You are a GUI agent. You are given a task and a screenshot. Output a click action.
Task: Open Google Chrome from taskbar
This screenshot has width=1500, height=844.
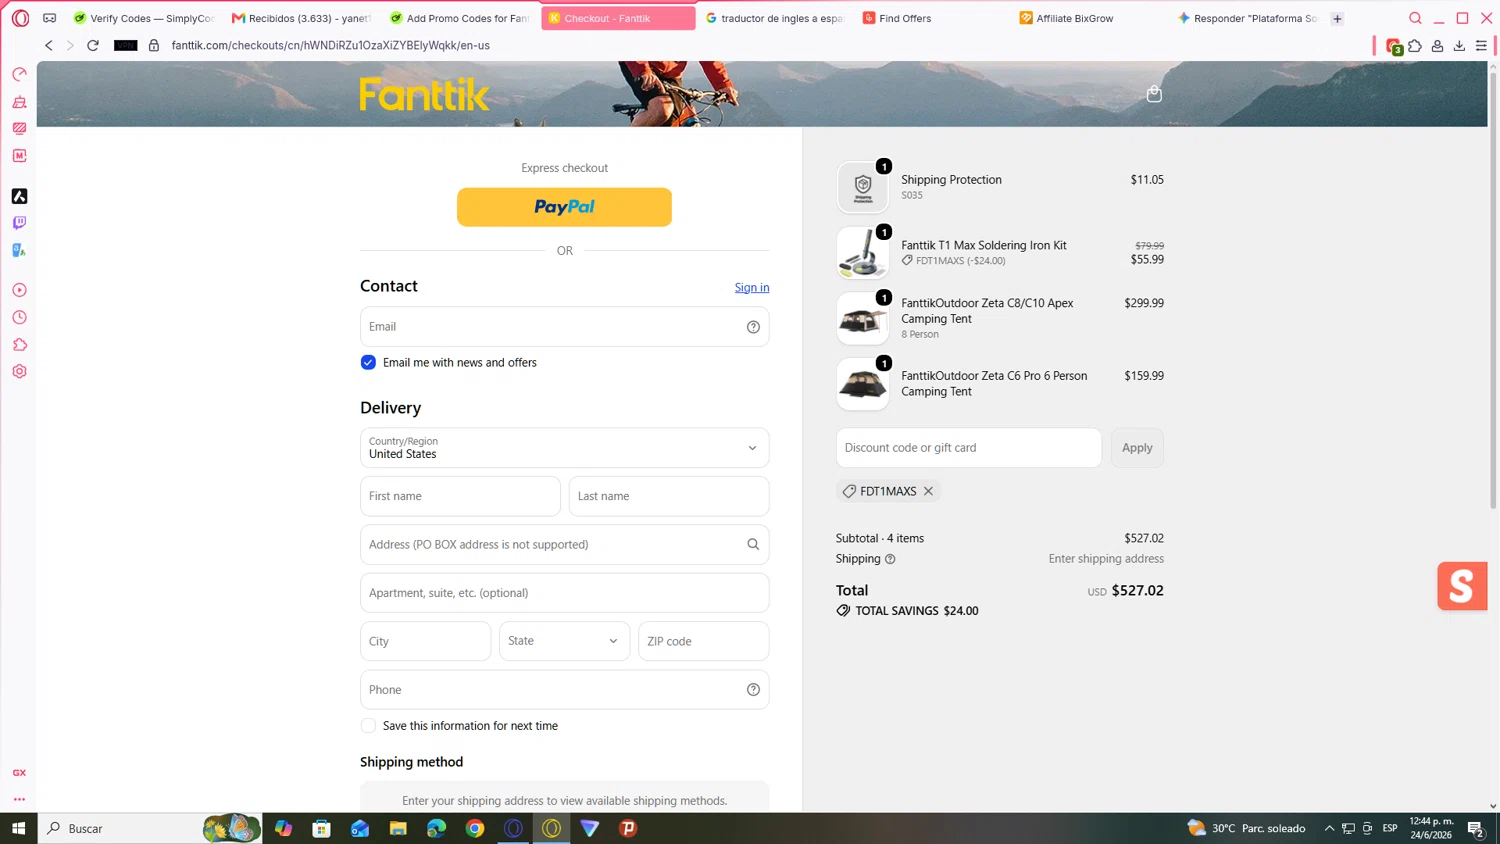click(x=475, y=828)
